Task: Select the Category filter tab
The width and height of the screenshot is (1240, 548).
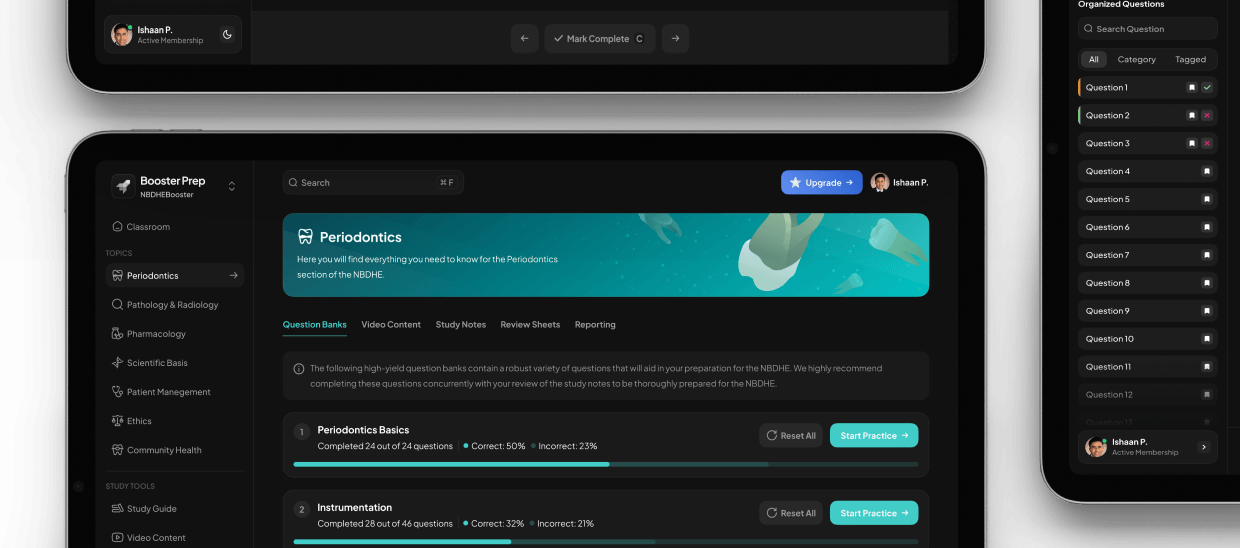Action: 1137,59
